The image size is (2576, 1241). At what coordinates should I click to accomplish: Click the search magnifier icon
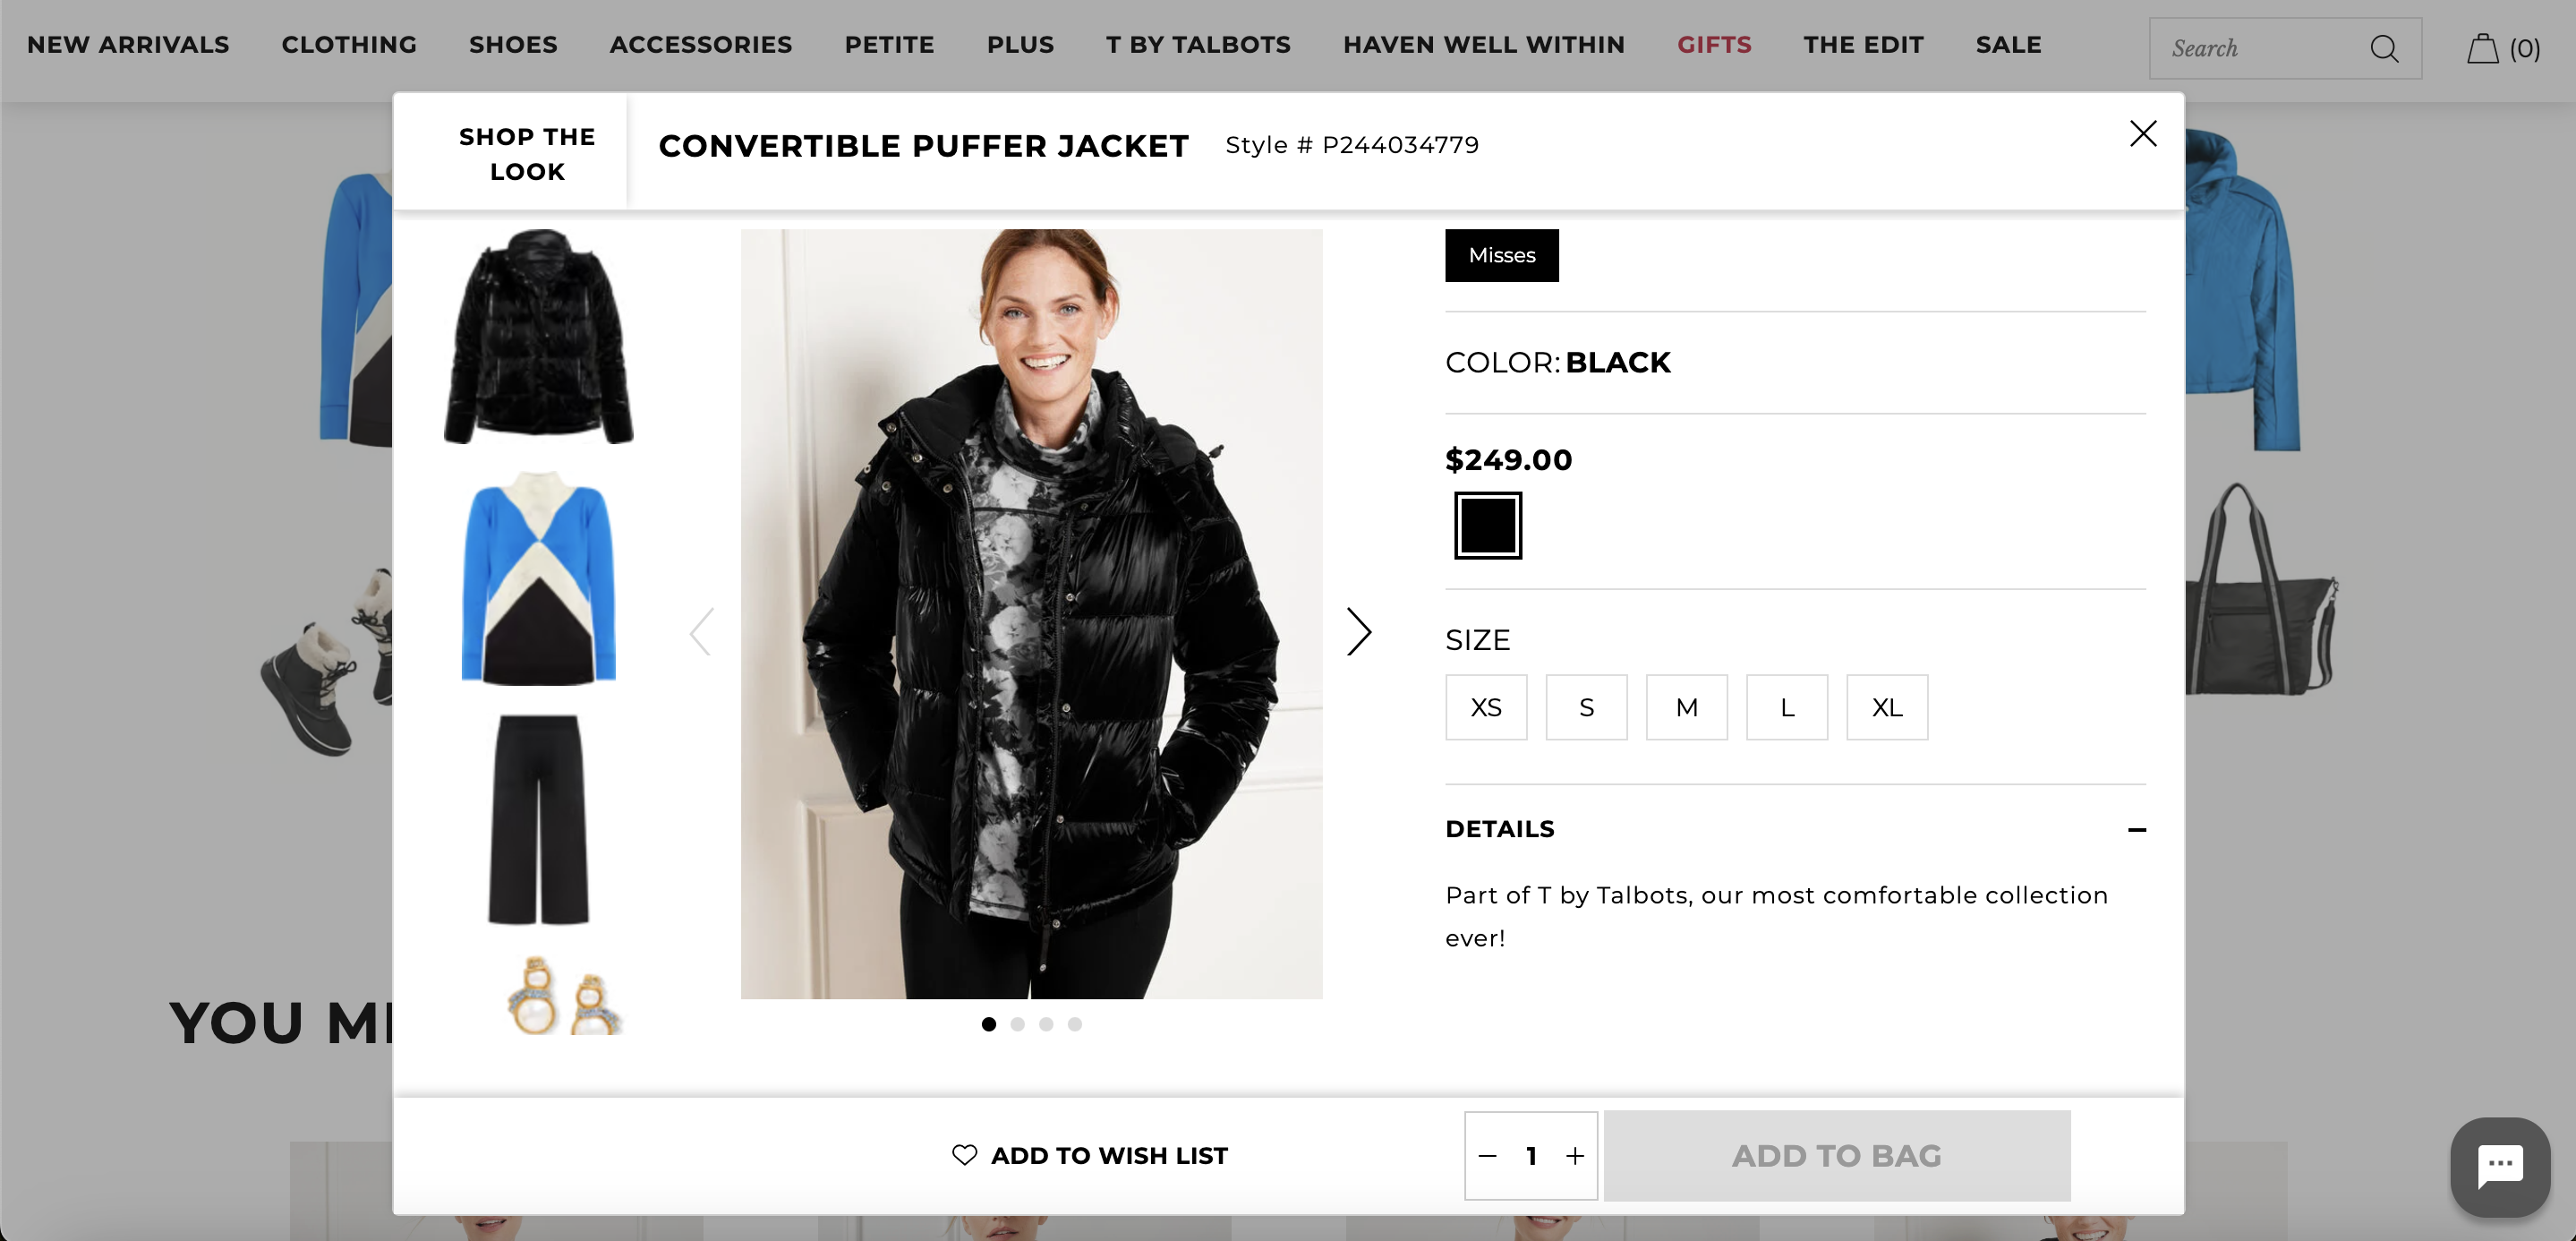click(x=2384, y=48)
